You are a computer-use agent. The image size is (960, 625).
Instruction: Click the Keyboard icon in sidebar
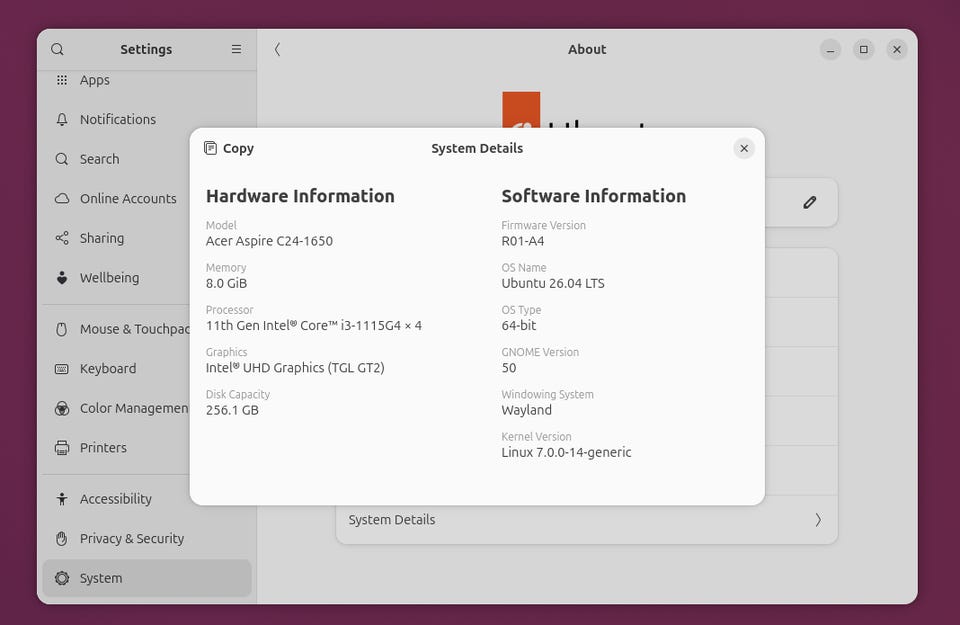62,369
